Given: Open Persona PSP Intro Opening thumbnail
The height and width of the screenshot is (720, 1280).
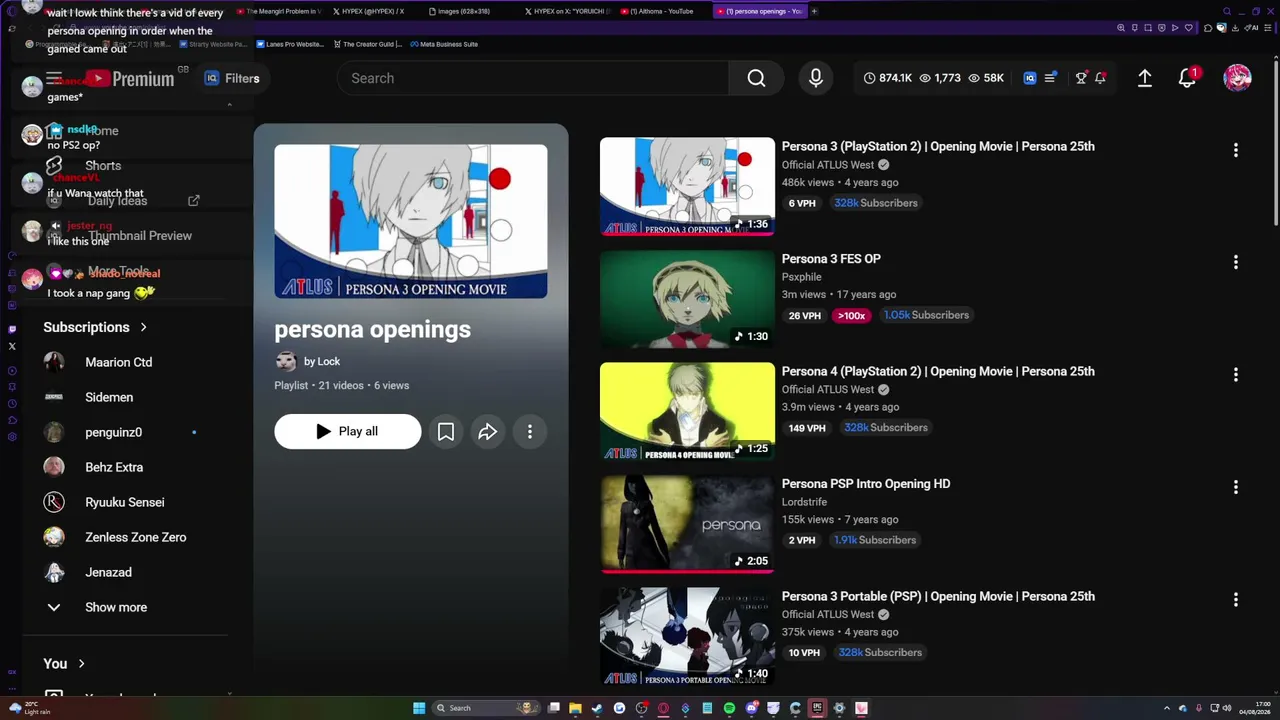Looking at the screenshot, I should (x=687, y=523).
